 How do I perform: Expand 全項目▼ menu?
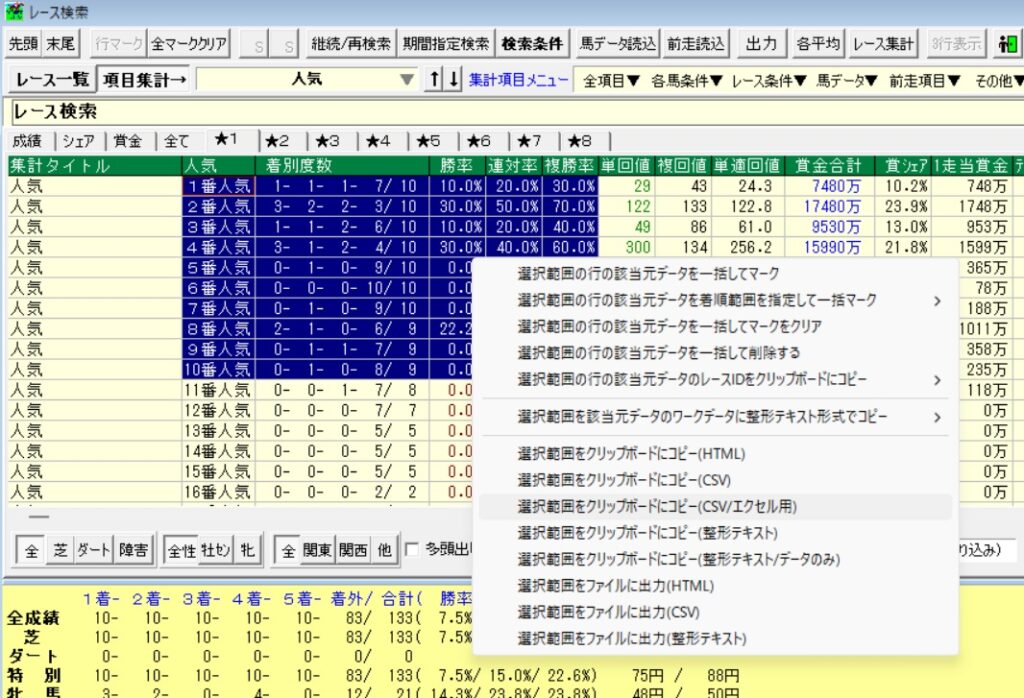click(611, 81)
